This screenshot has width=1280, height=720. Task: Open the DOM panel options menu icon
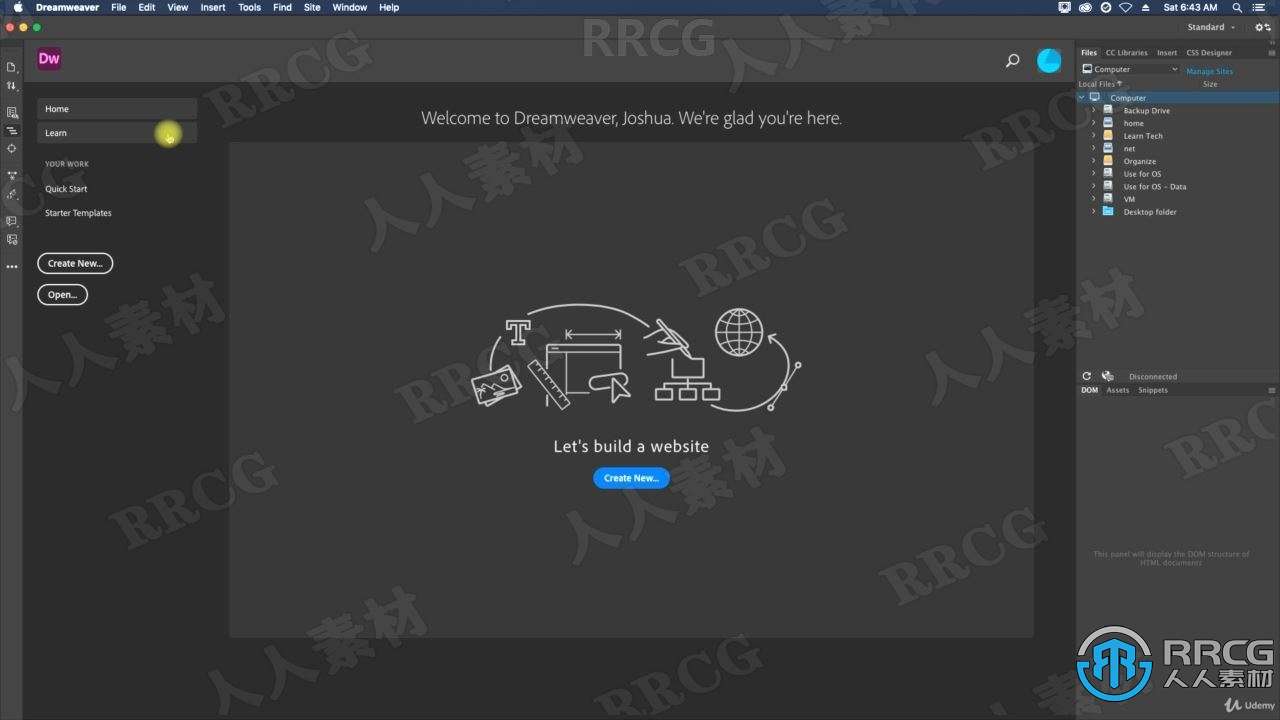pyautogui.click(x=1272, y=390)
